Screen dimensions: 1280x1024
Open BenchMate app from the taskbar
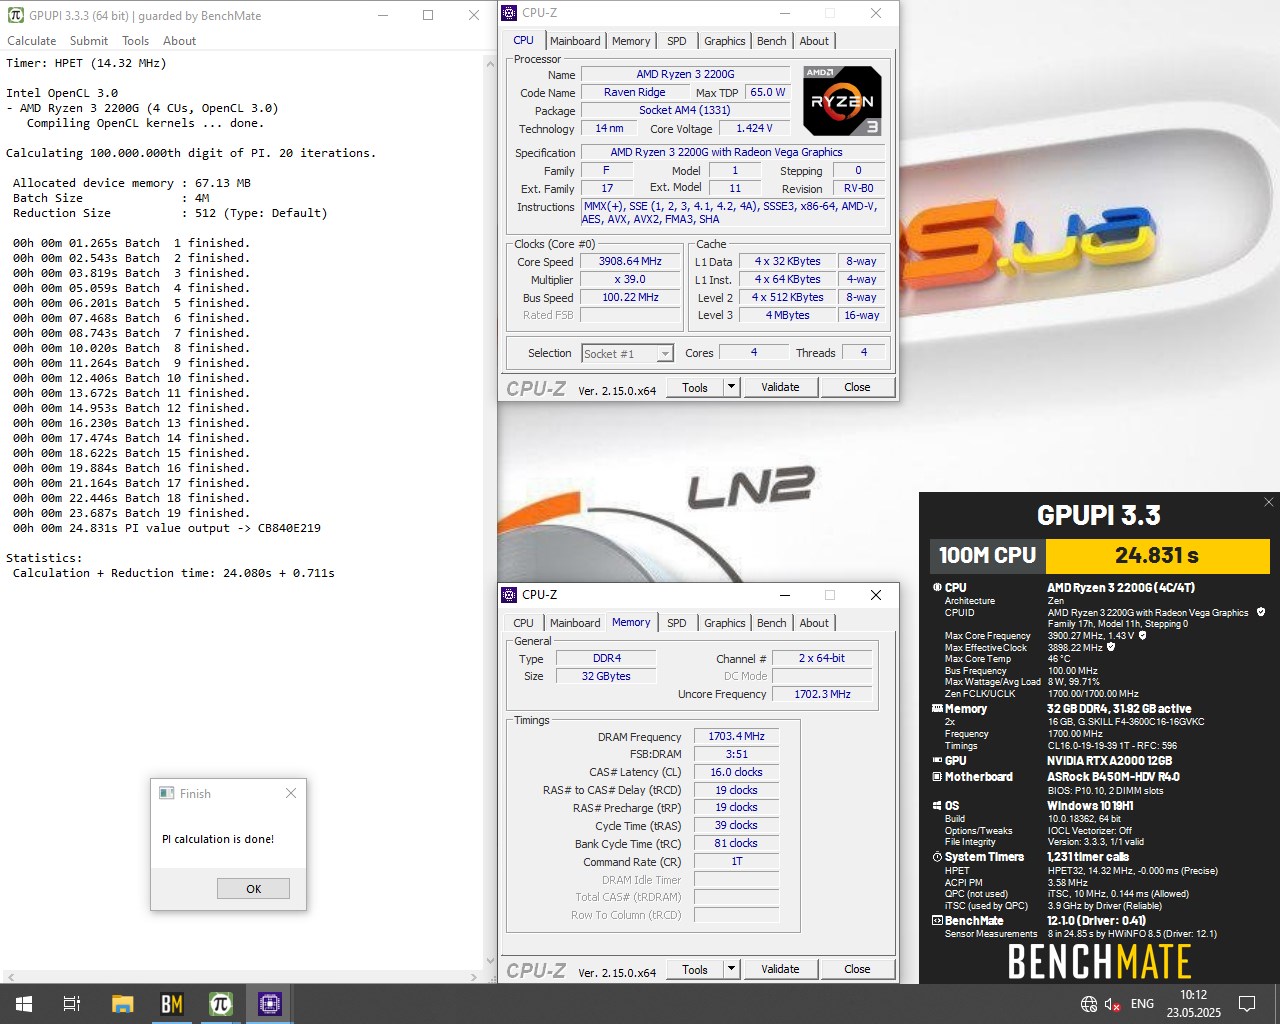coord(172,1004)
